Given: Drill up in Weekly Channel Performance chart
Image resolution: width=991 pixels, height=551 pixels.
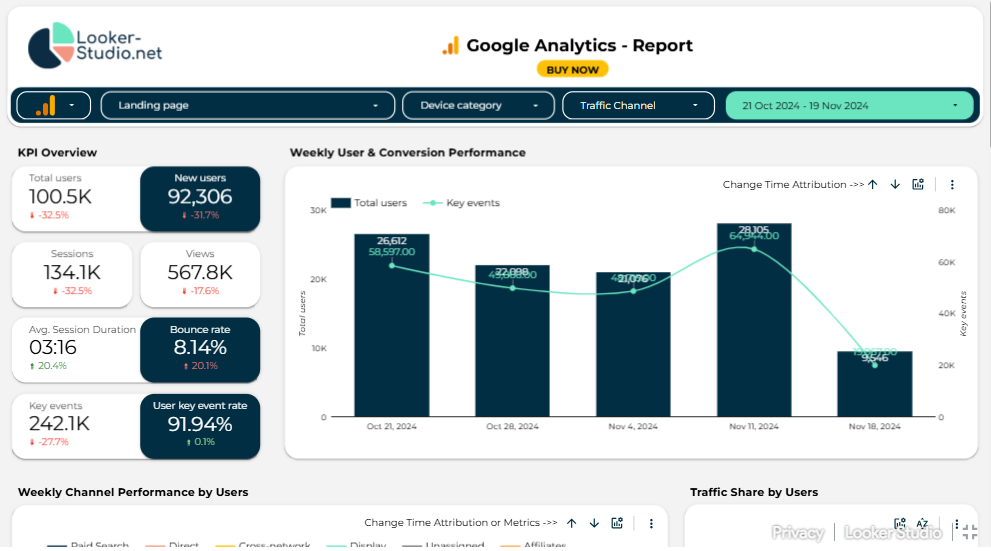Looking at the screenshot, I should (x=572, y=523).
